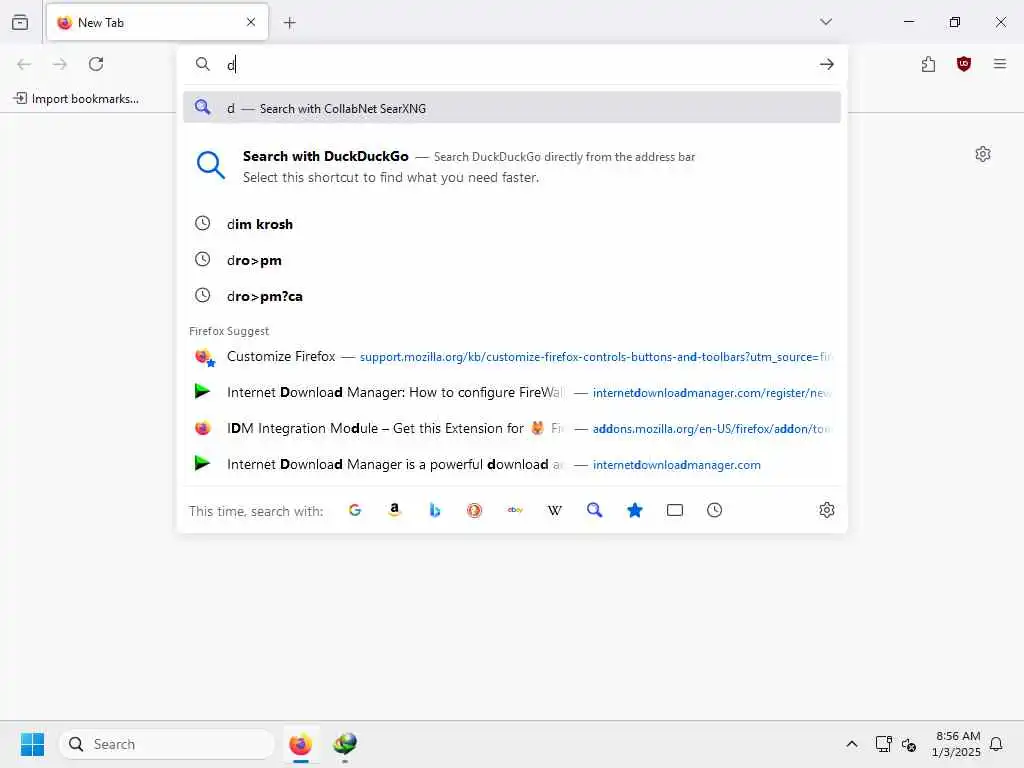Click Import bookmarks in the toolbar

tap(76, 99)
